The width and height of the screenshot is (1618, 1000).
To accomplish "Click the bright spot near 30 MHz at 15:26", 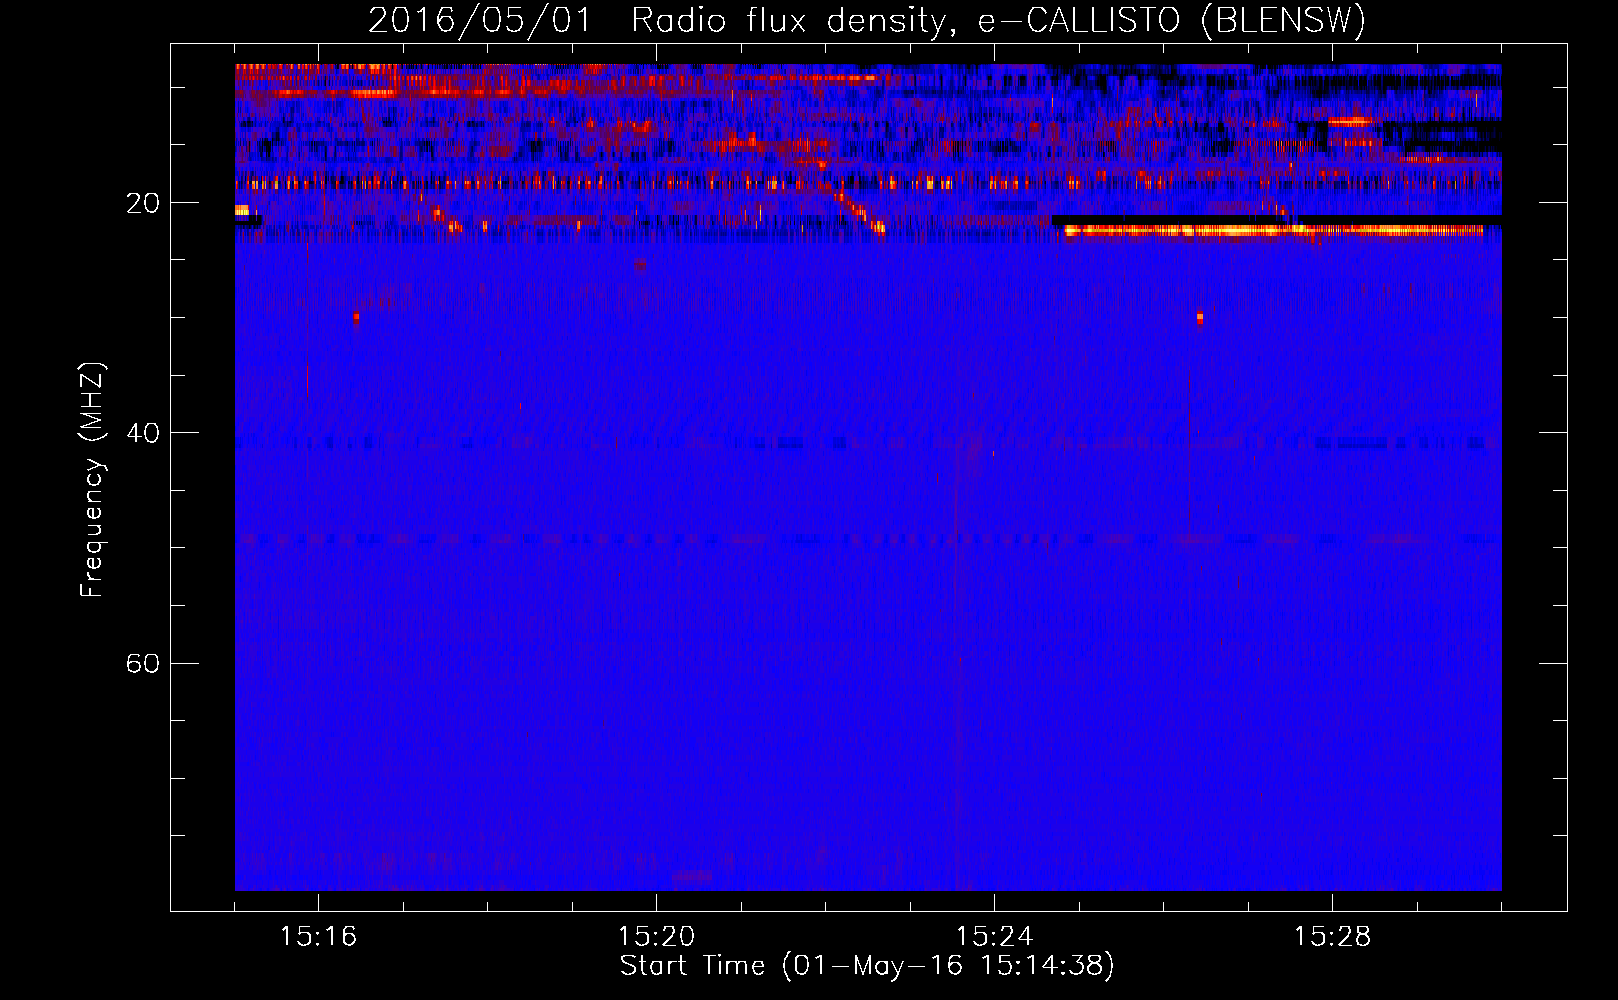I will pyautogui.click(x=1200, y=318).
